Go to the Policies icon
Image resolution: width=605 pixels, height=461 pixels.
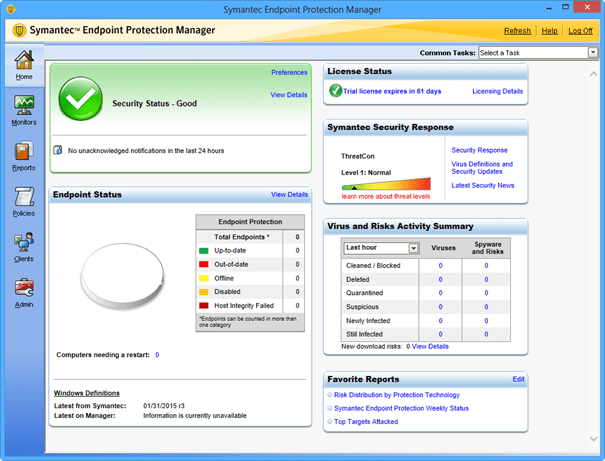point(24,198)
